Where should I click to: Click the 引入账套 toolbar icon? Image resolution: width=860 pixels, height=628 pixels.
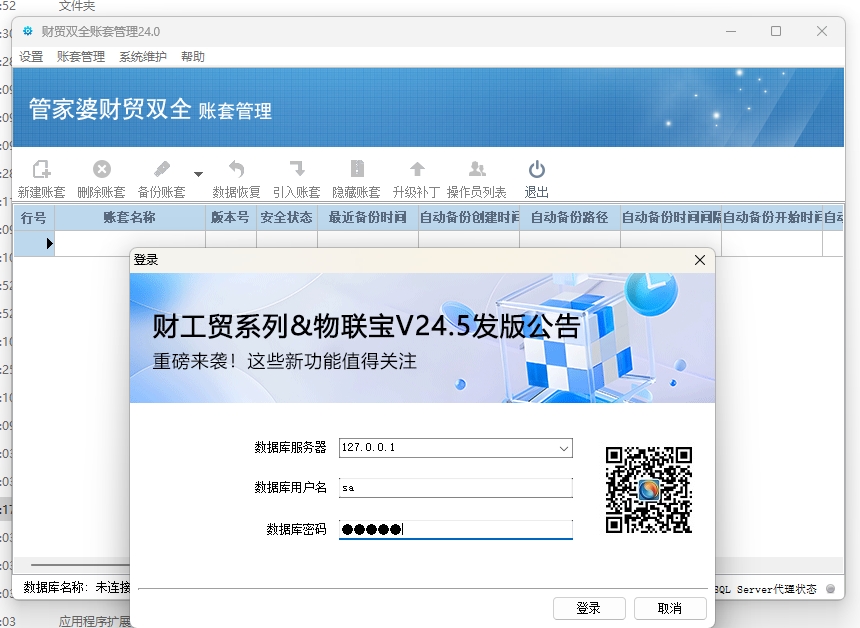pyautogui.click(x=297, y=169)
